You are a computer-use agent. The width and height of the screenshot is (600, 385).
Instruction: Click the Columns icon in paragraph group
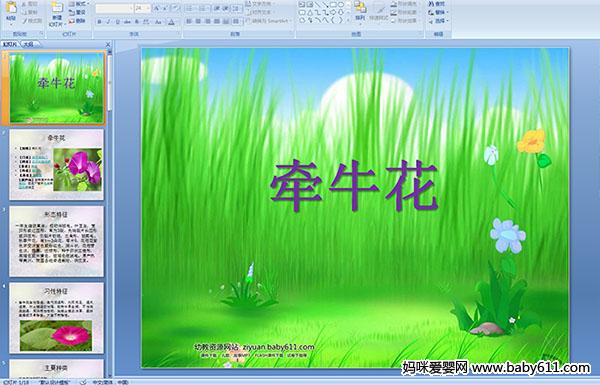(x=236, y=22)
